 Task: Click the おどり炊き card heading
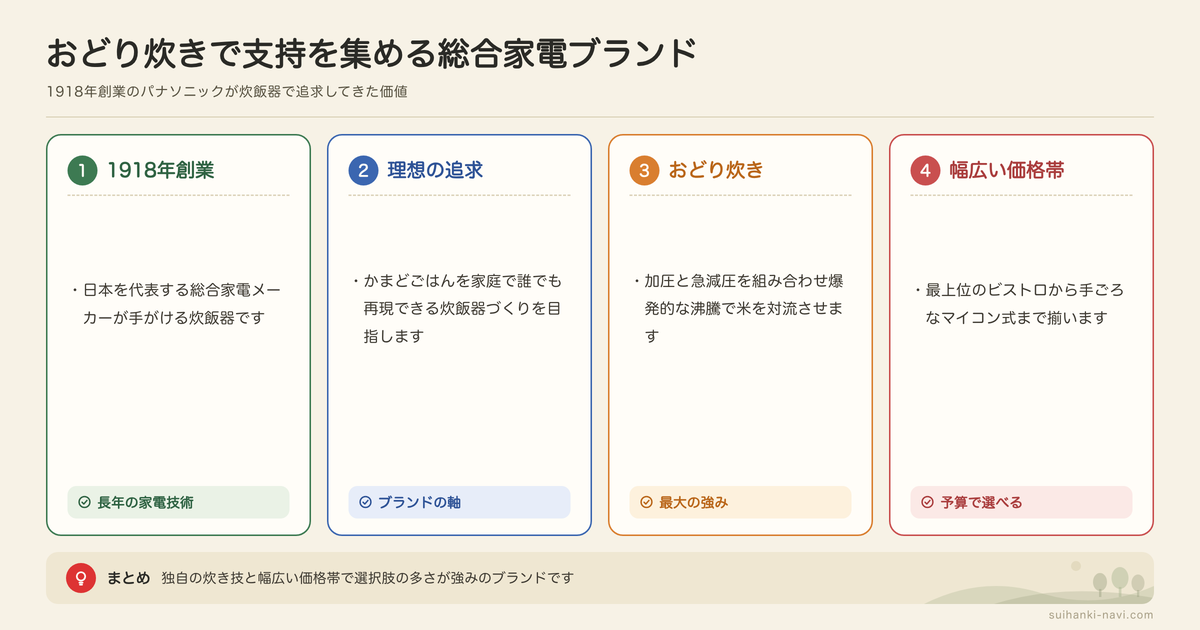pos(716,170)
